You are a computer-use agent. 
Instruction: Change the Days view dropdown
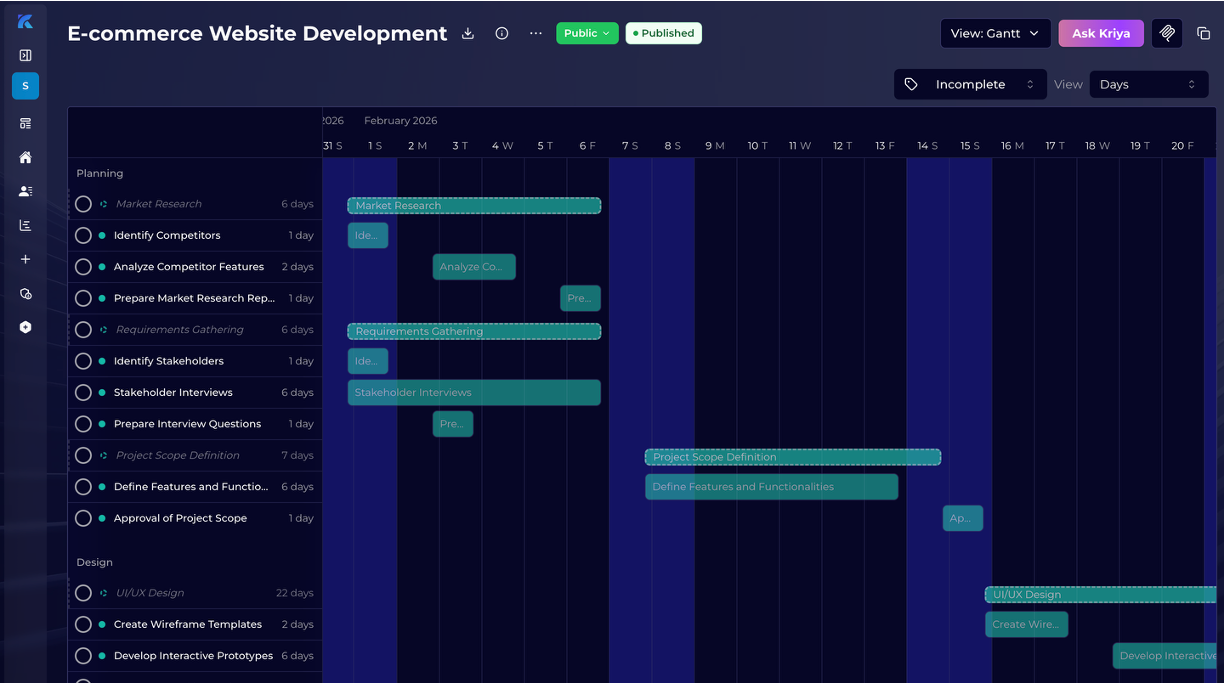tap(1148, 84)
